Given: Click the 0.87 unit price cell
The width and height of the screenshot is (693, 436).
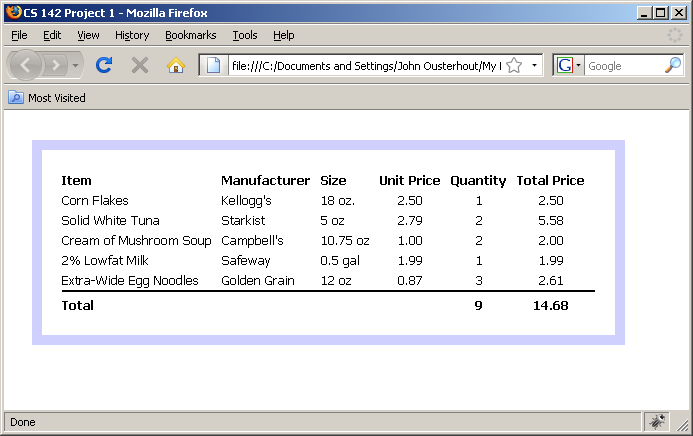Looking at the screenshot, I should point(410,281).
